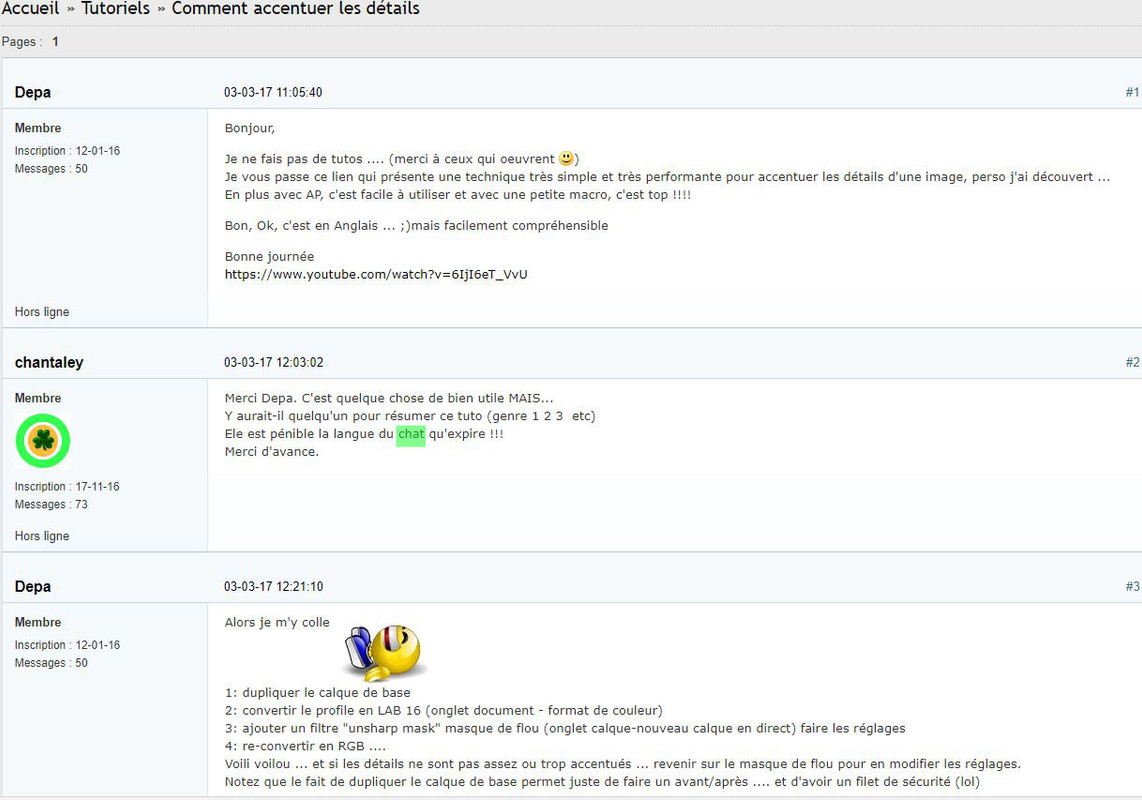Viewport: 1142px width, 800px height.
Task: Click smiley emoji in Depa's first post
Action: click(566, 158)
